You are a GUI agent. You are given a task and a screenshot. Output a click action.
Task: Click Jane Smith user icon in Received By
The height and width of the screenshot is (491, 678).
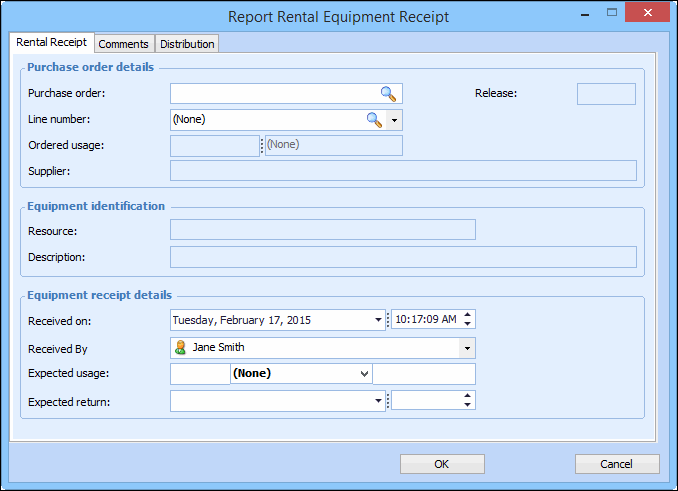(181, 348)
